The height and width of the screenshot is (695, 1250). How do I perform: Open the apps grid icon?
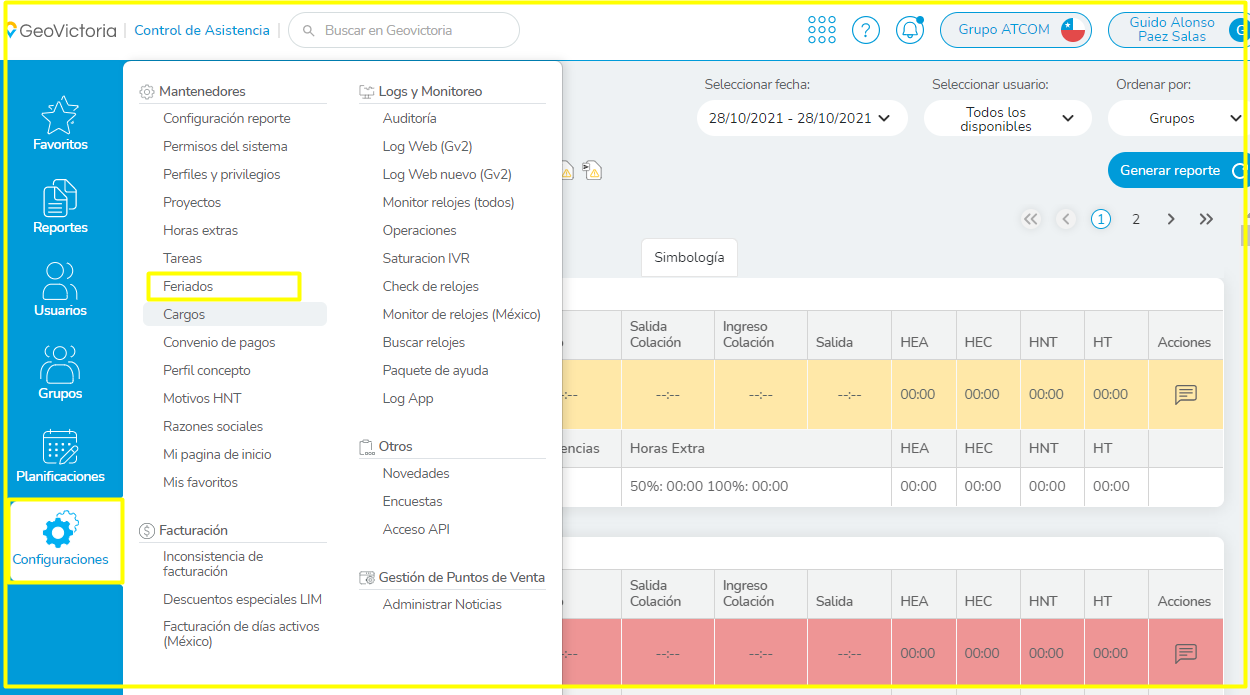pos(821,30)
